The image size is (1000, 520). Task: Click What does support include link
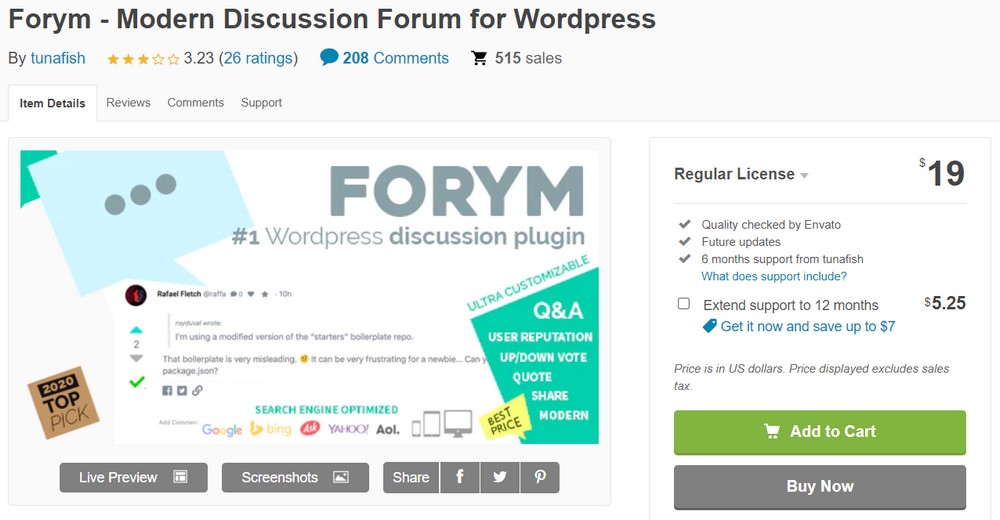point(774,276)
